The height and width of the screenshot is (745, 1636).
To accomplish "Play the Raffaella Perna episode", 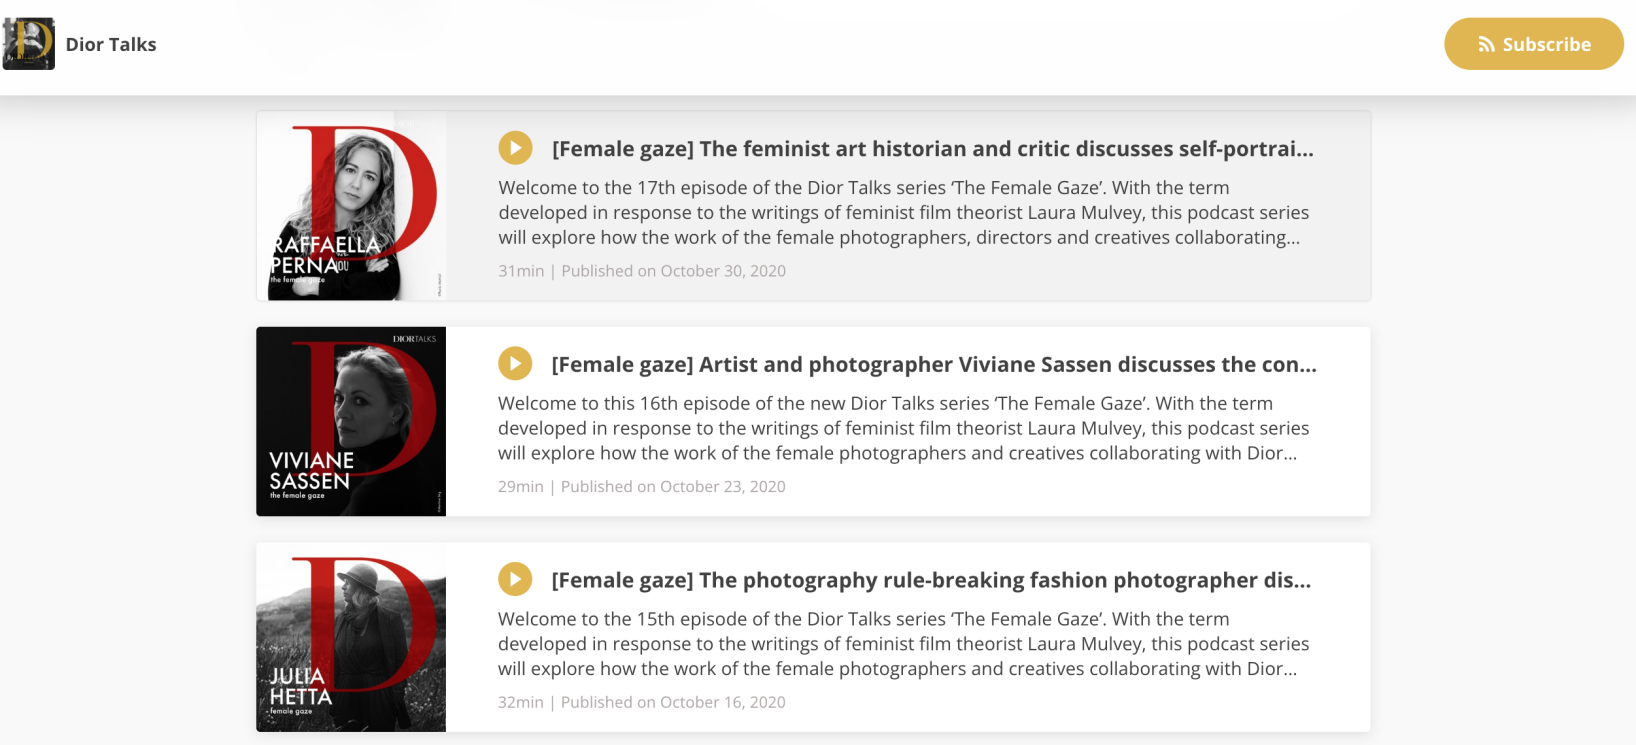I will click(x=515, y=149).
